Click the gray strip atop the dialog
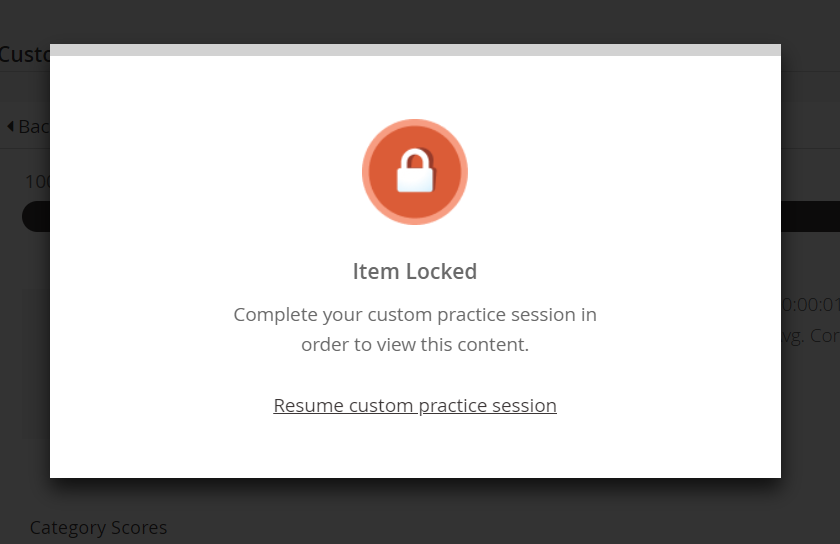This screenshot has height=544, width=840. (x=415, y=50)
